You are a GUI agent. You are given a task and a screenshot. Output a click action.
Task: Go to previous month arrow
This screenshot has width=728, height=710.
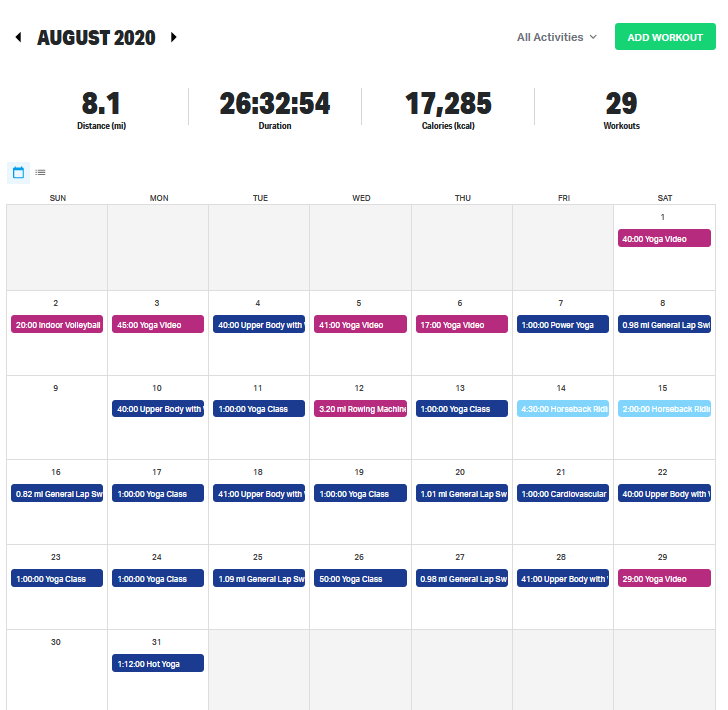coord(18,38)
